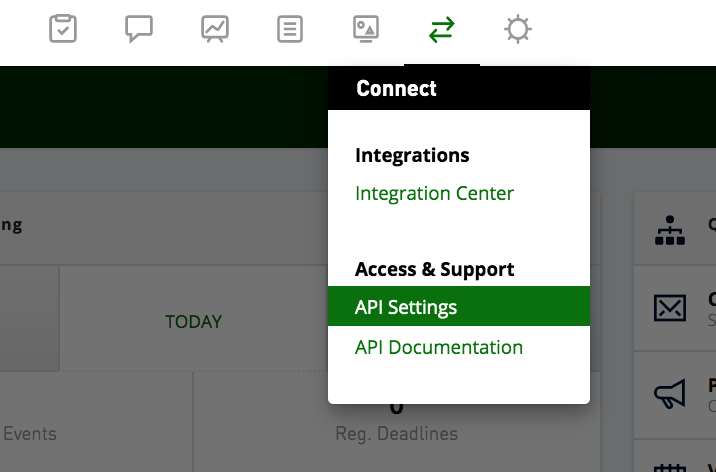This screenshot has height=472, width=716.
Task: Select the TODAY tab in dashboard
Action: (x=193, y=322)
